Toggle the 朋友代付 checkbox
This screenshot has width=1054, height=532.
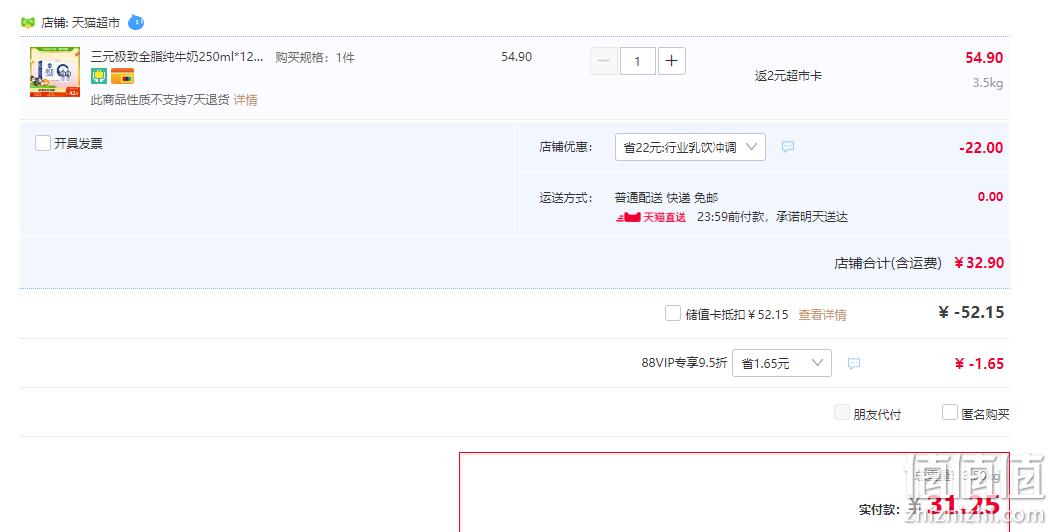pos(842,412)
